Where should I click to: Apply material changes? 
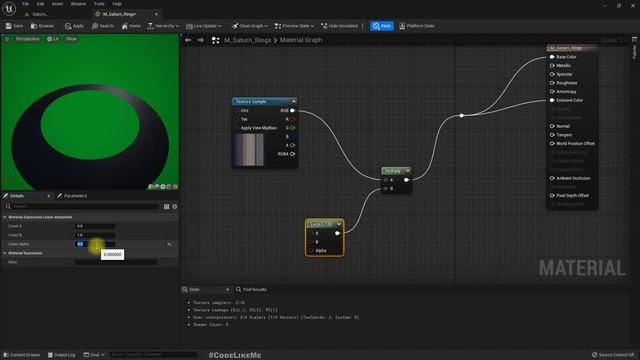pos(74,26)
